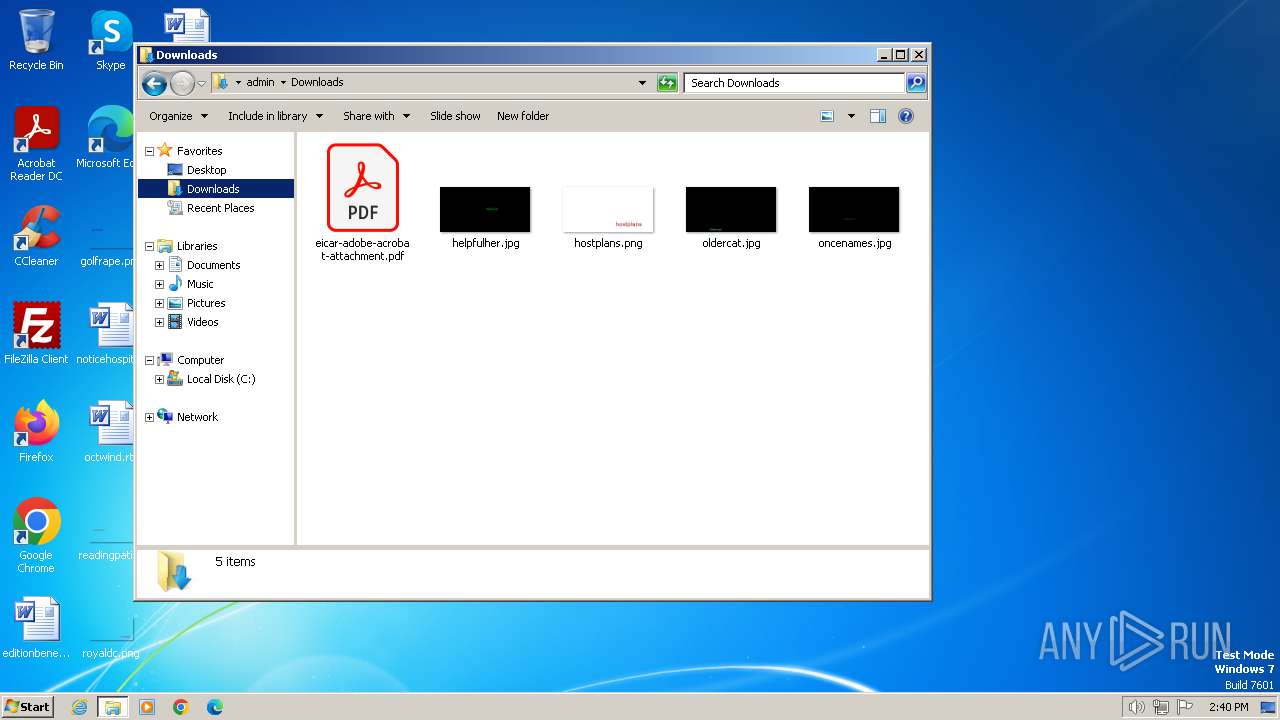This screenshot has height=720, width=1280.
Task: Collapse the Computer tree section
Action: [150, 360]
